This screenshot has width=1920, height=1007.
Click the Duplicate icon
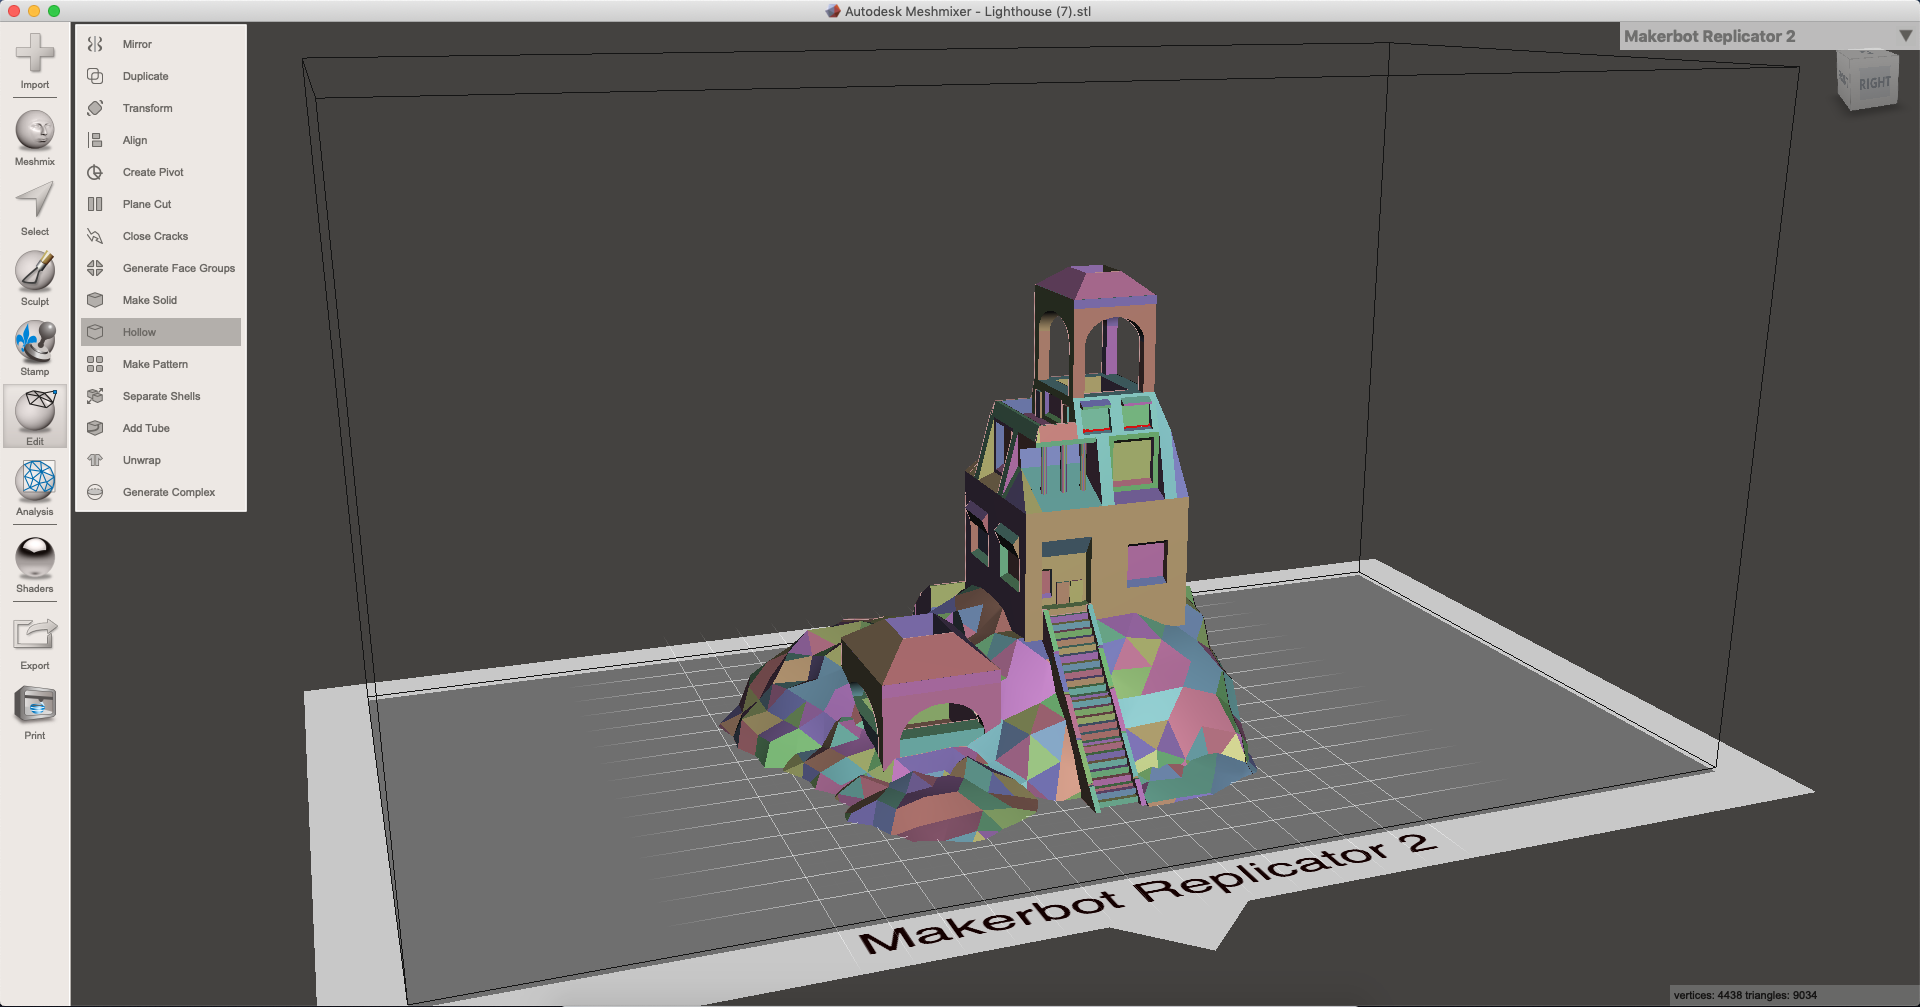95,76
